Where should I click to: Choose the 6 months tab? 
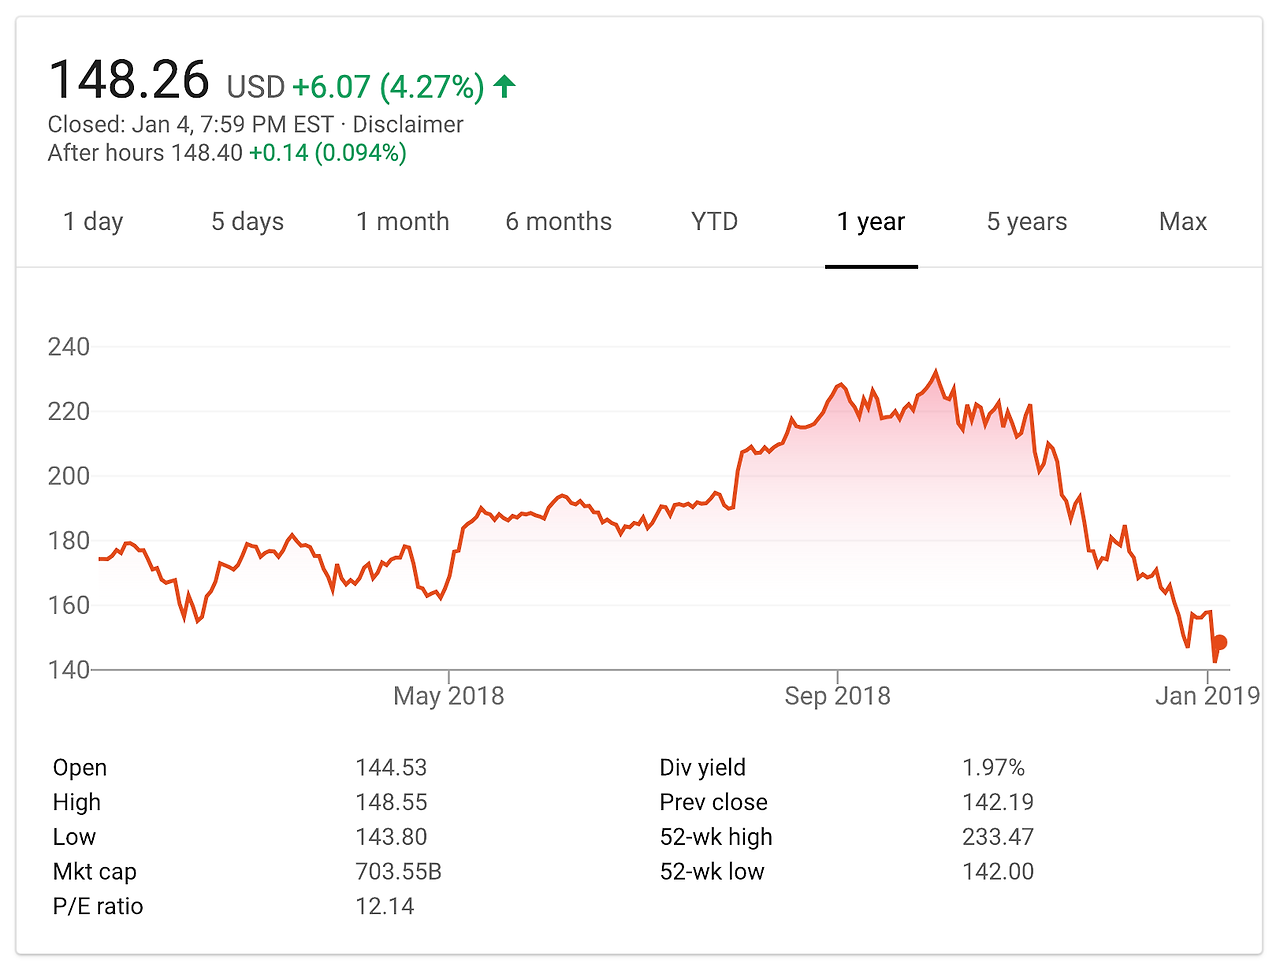(559, 222)
